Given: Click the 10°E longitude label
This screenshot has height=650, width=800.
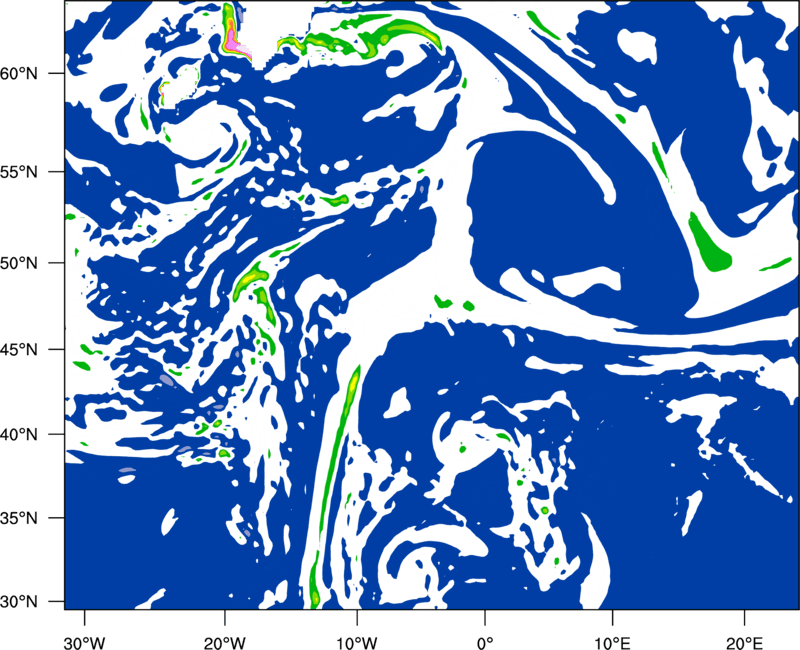Looking at the screenshot, I should [612, 643].
